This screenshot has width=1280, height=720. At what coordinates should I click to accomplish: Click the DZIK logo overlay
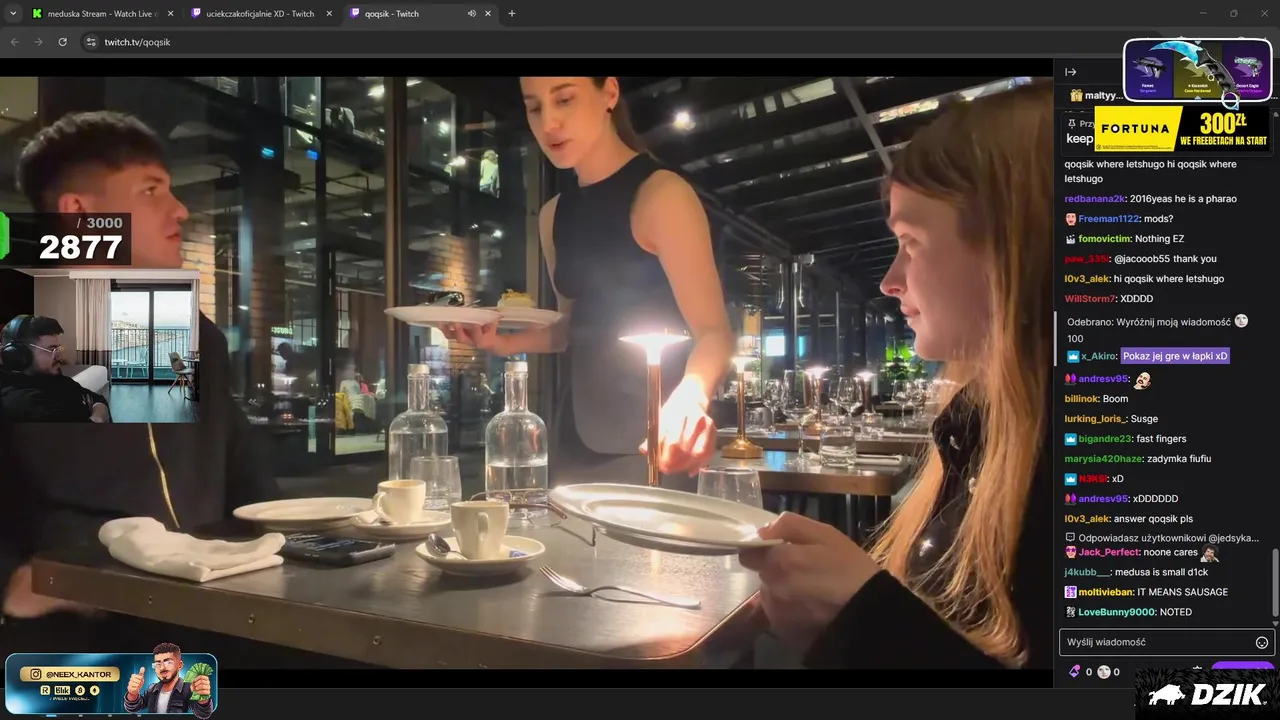coord(1207,694)
